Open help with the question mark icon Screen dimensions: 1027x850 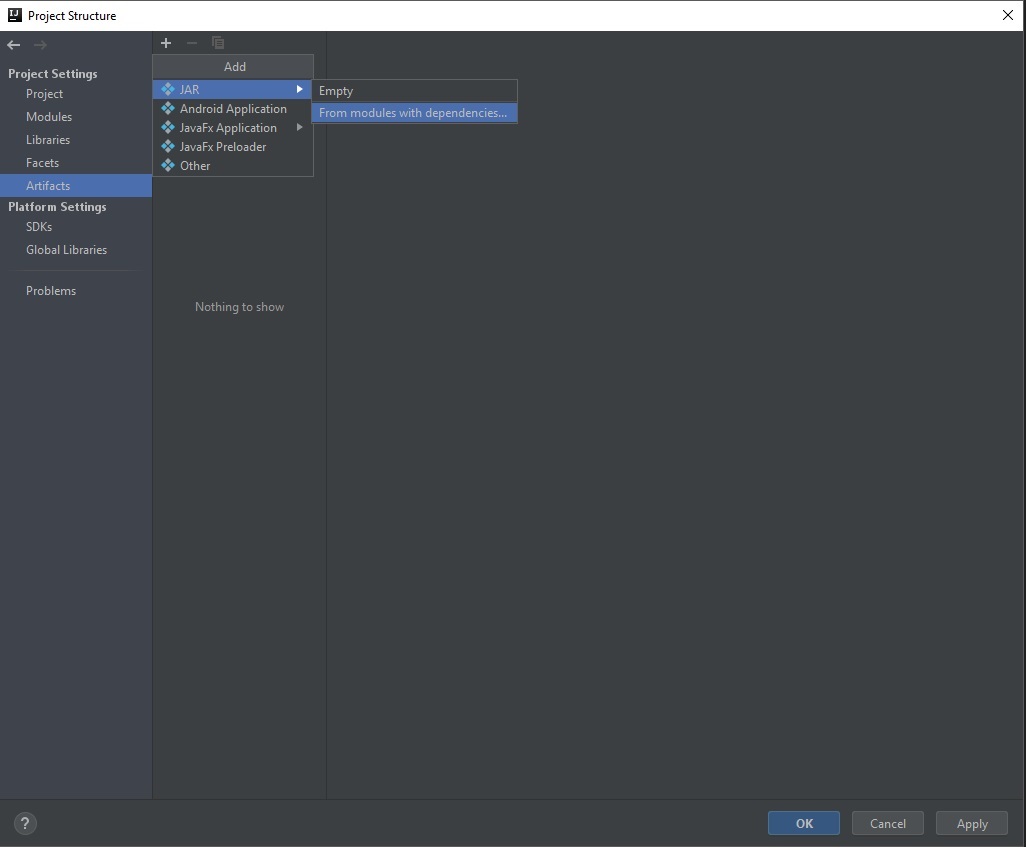coord(25,824)
